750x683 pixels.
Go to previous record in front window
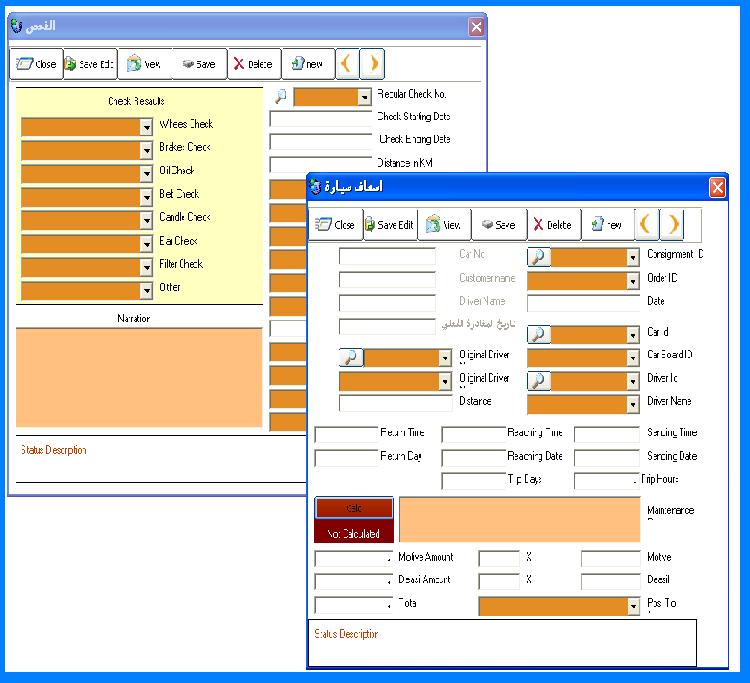(646, 224)
